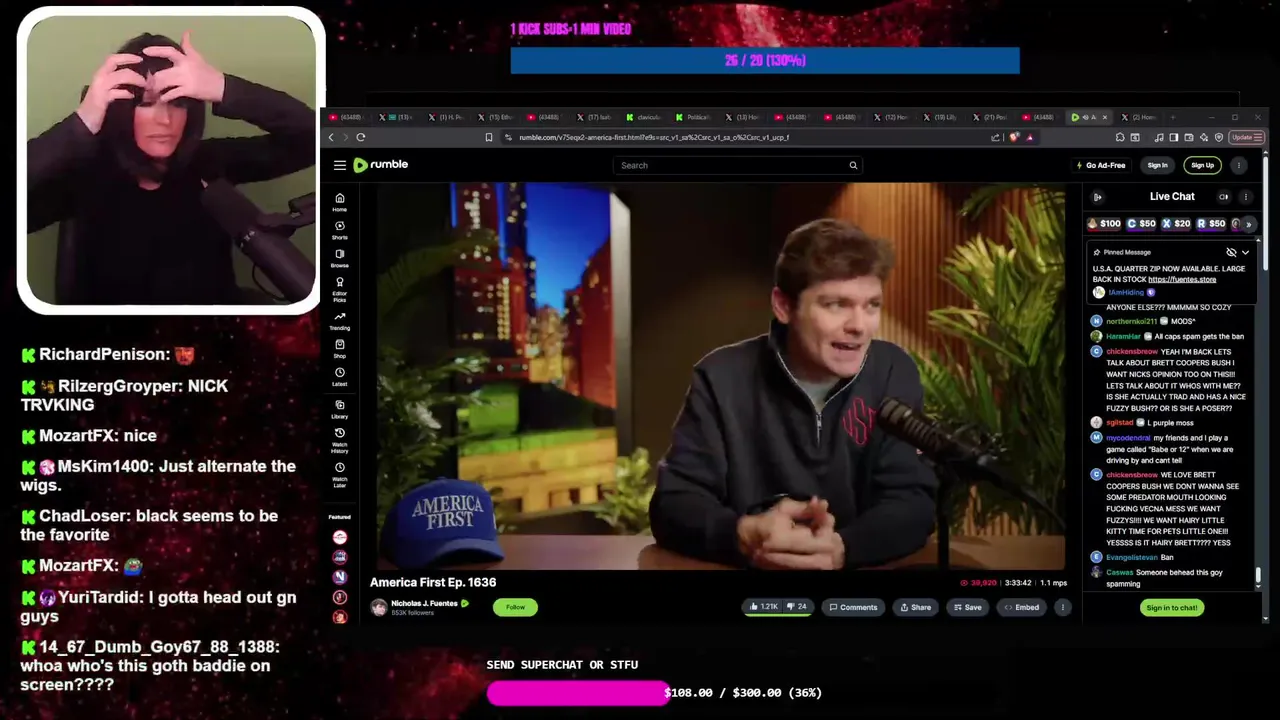Open first Featured channel avatar
This screenshot has height=720, width=1280.
(340, 537)
